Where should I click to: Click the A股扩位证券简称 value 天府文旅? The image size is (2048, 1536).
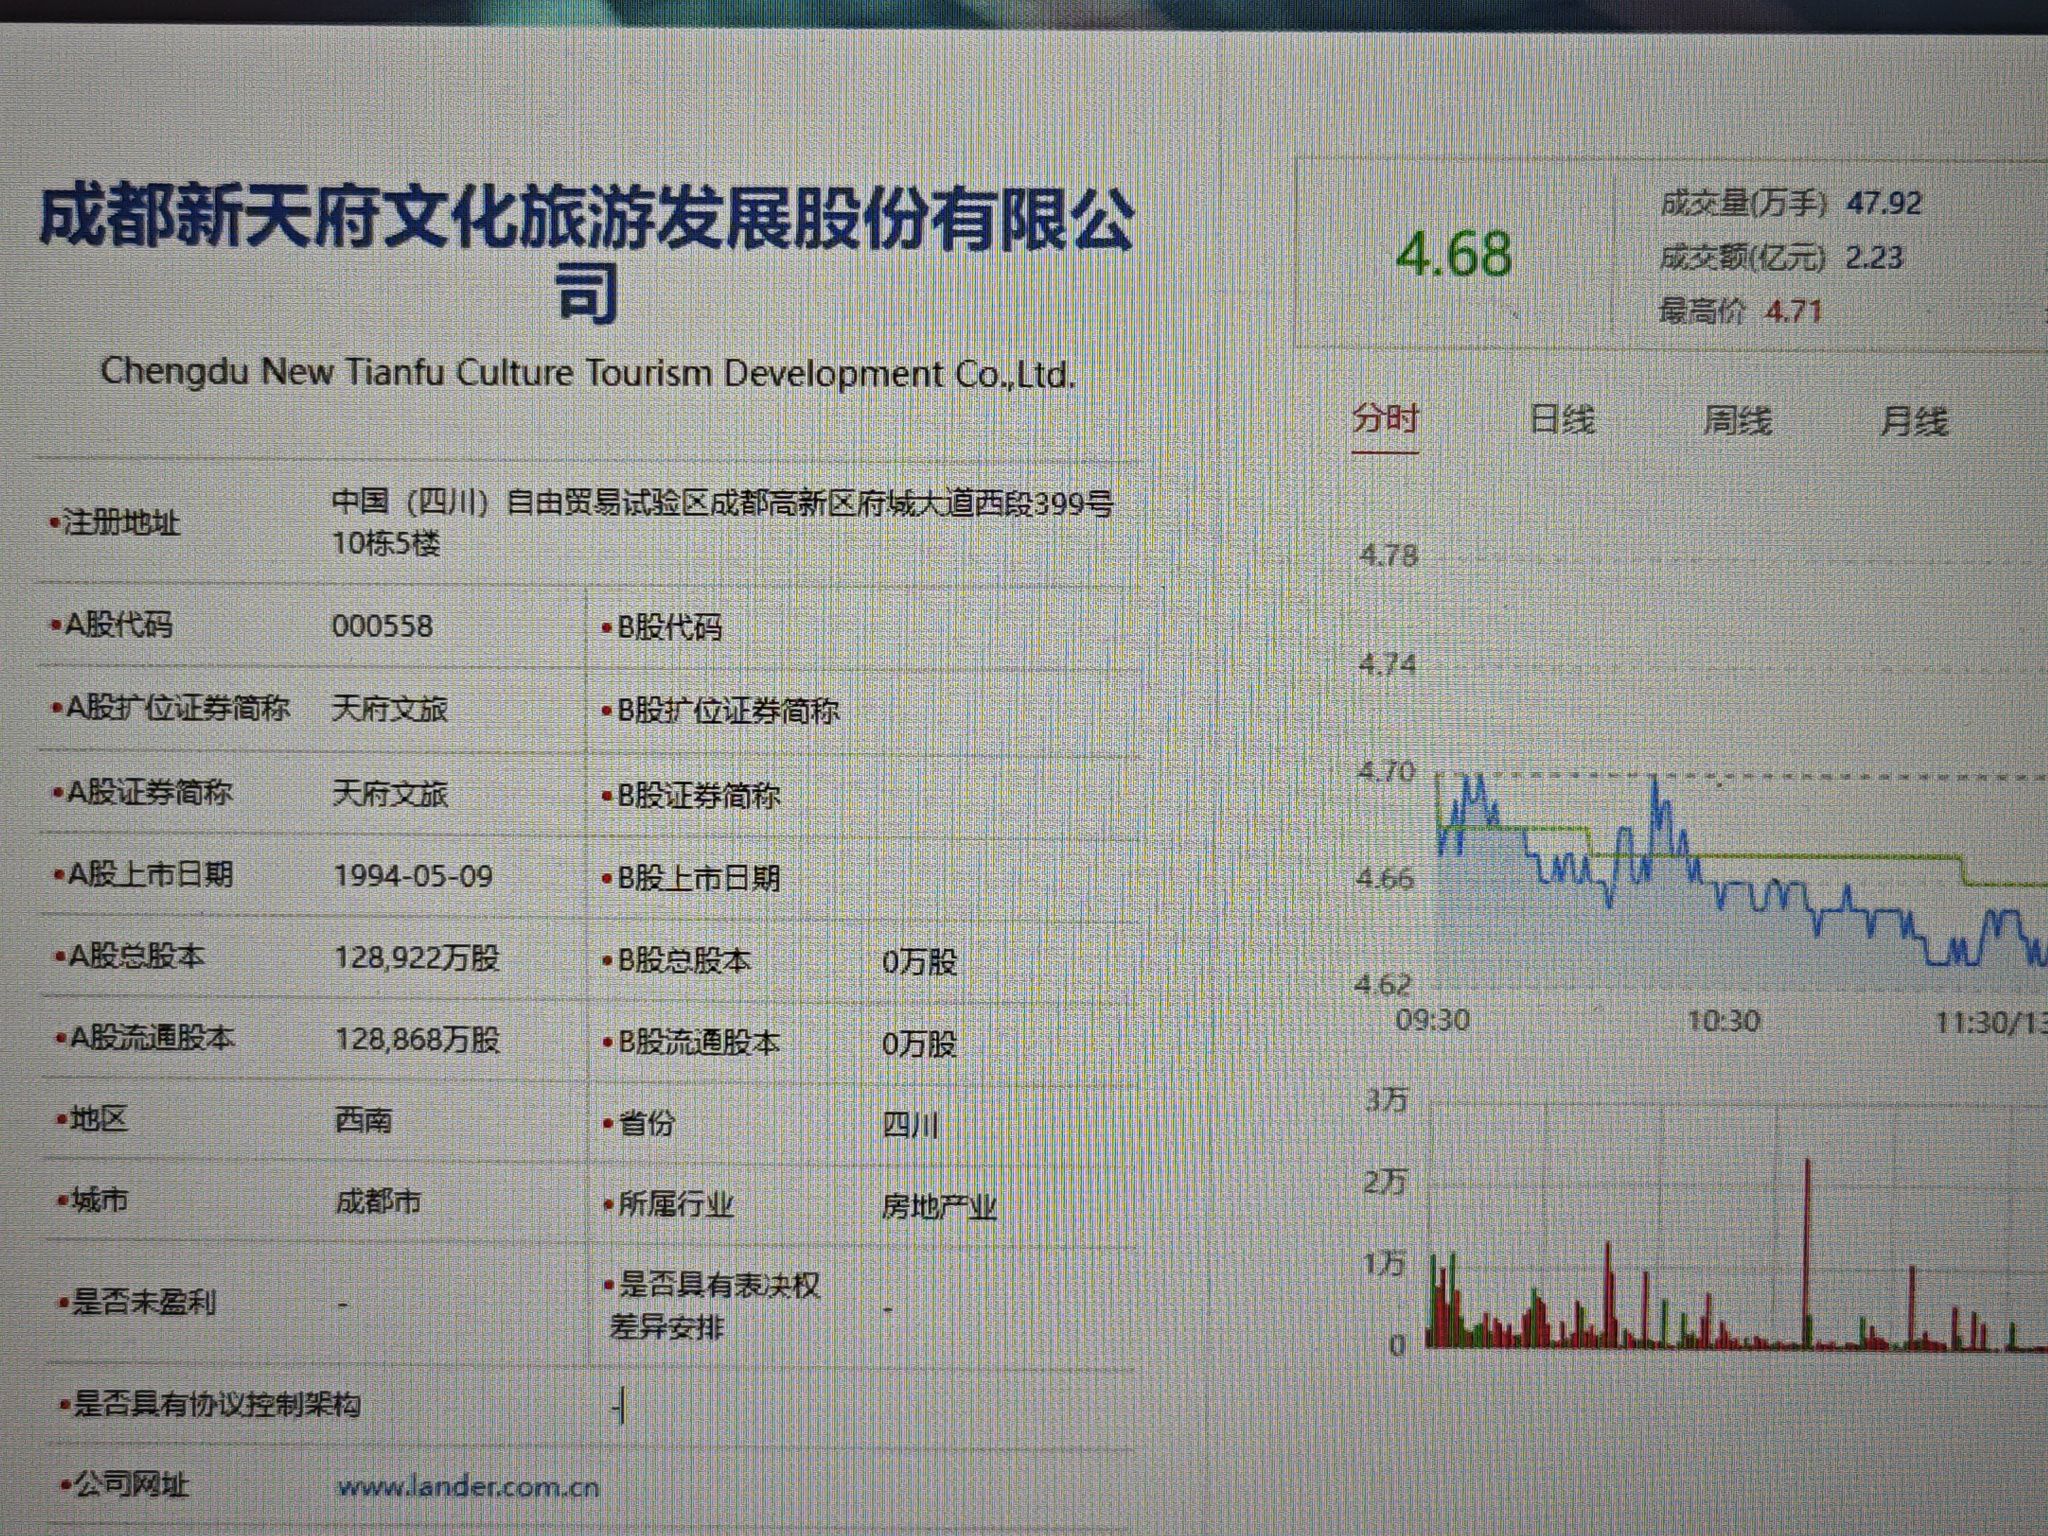pos(390,709)
